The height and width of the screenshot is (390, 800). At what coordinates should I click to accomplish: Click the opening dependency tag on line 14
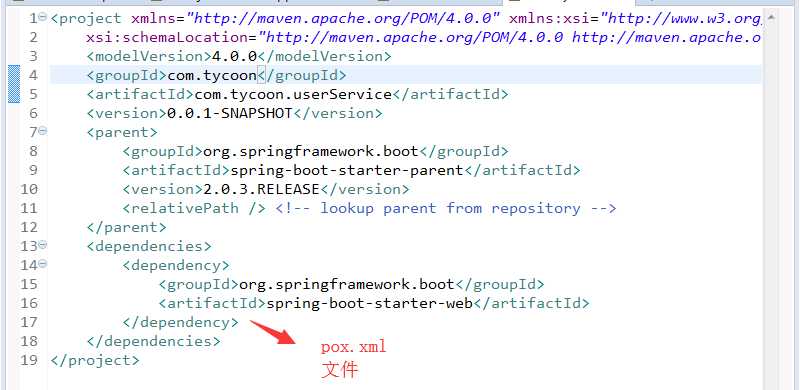click(x=176, y=265)
